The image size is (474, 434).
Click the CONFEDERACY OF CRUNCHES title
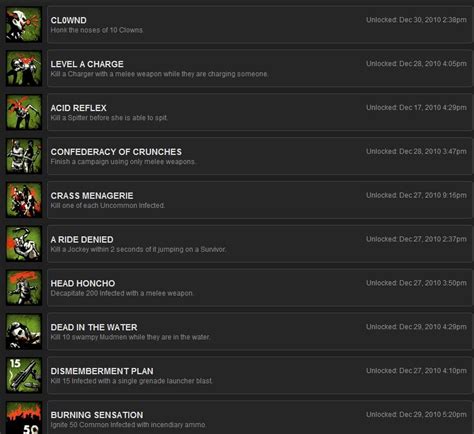pos(116,152)
